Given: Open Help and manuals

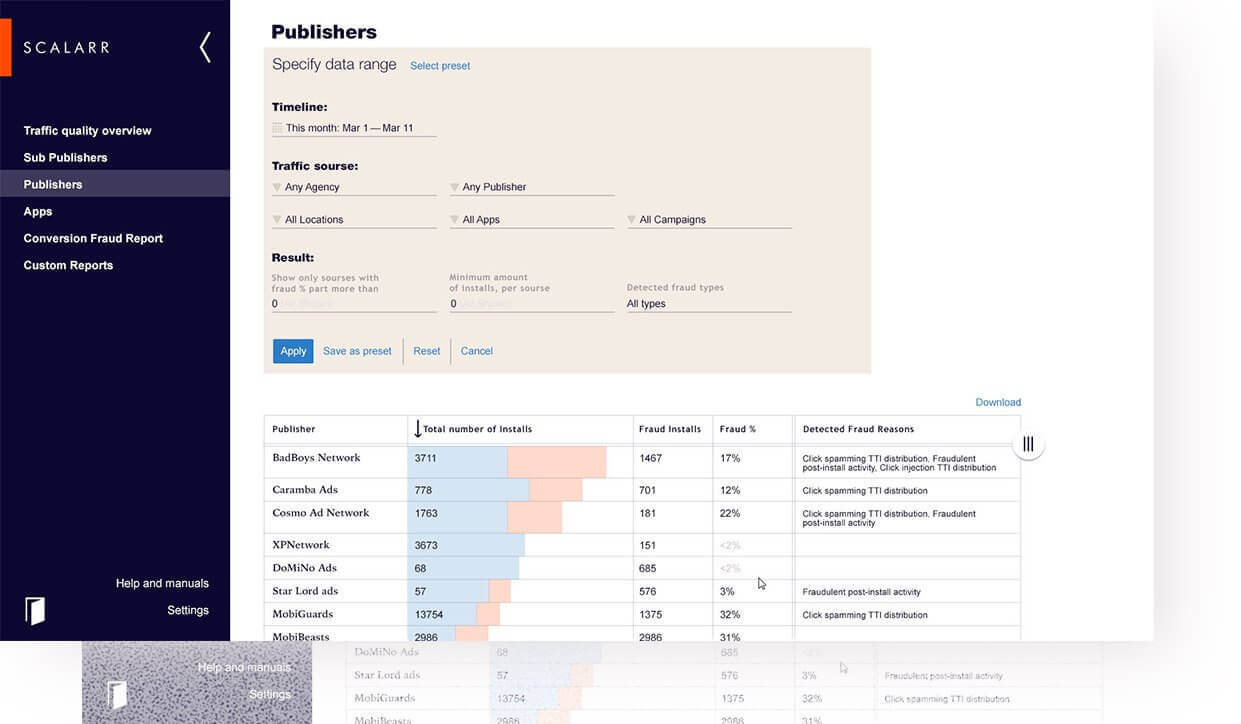Looking at the screenshot, I should click(x=162, y=584).
